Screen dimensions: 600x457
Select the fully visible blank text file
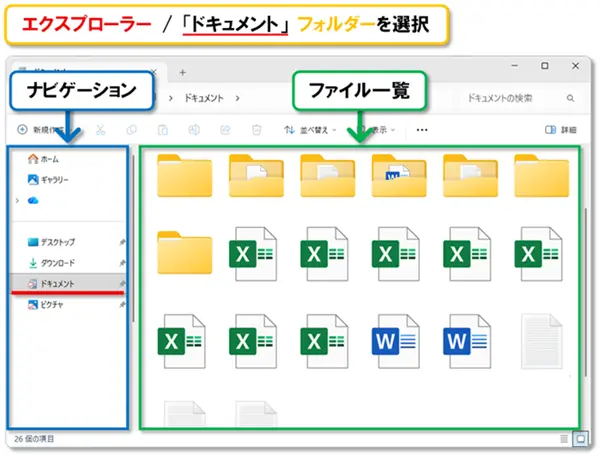[542, 341]
